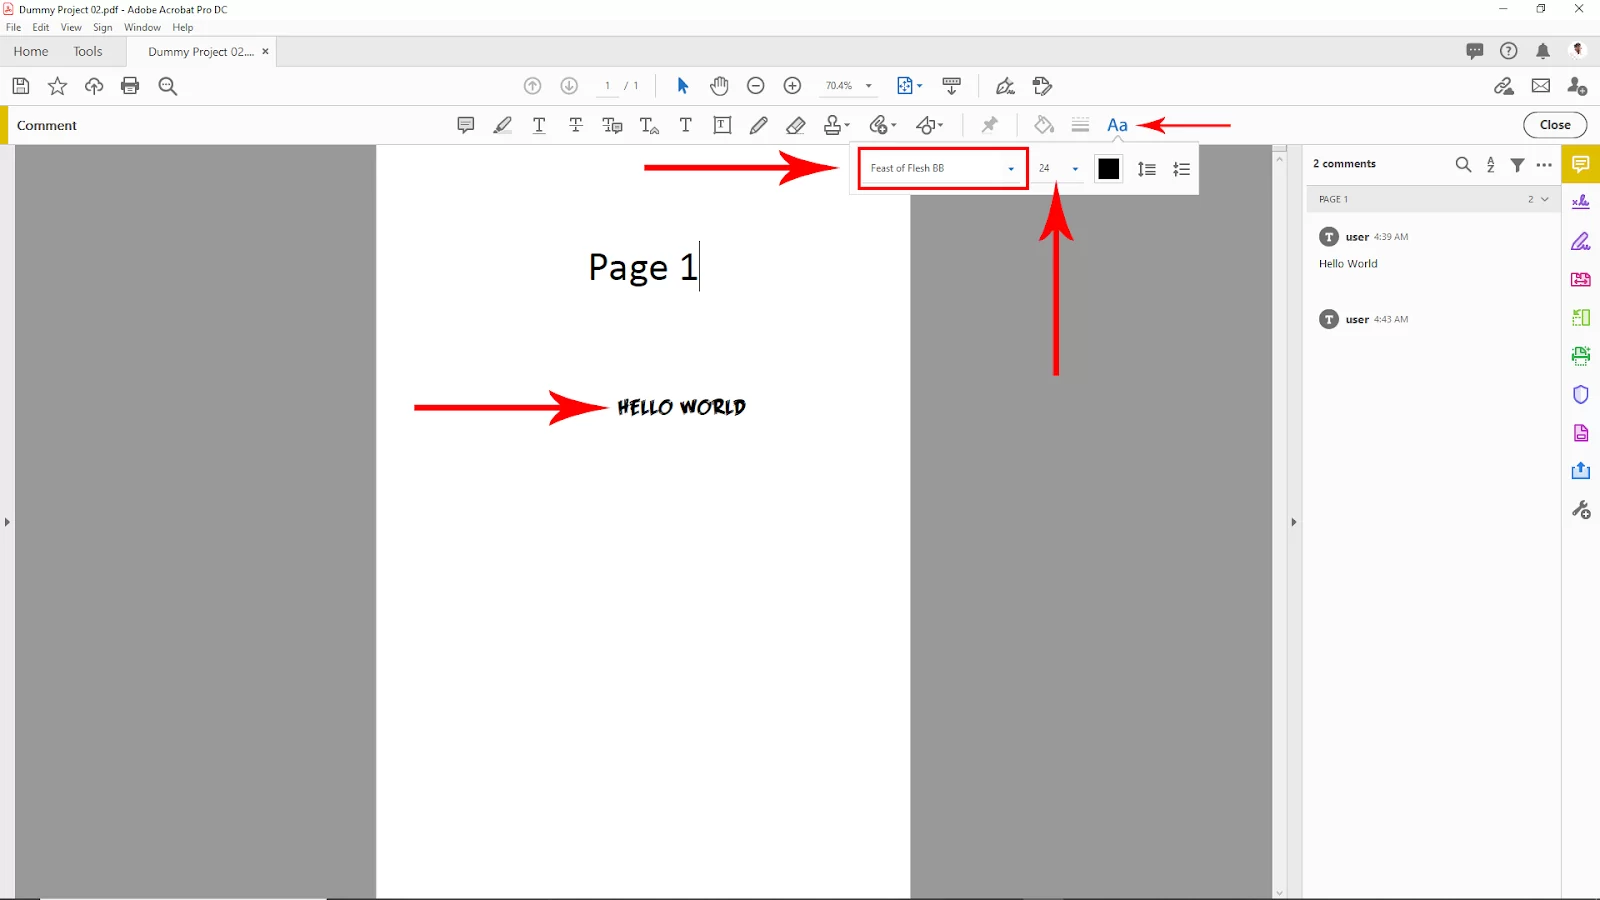The width and height of the screenshot is (1600, 900).
Task: Open the File menu
Action: (14, 27)
